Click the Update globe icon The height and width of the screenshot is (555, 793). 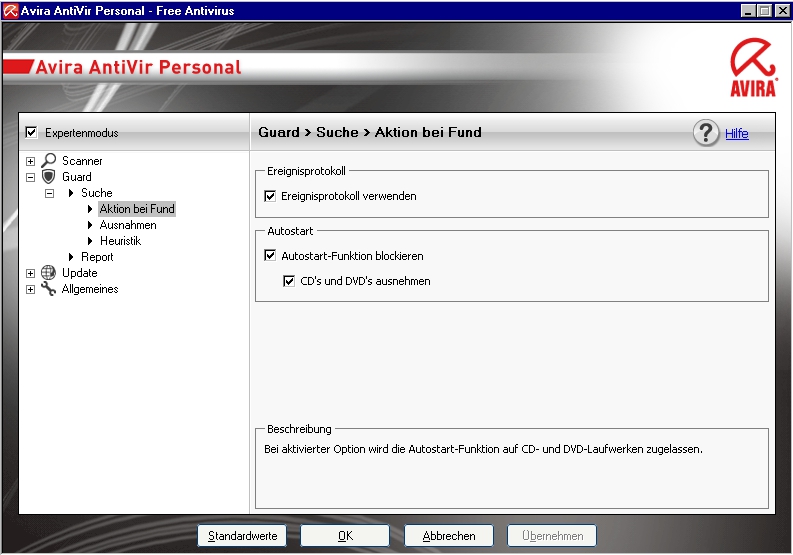point(49,273)
